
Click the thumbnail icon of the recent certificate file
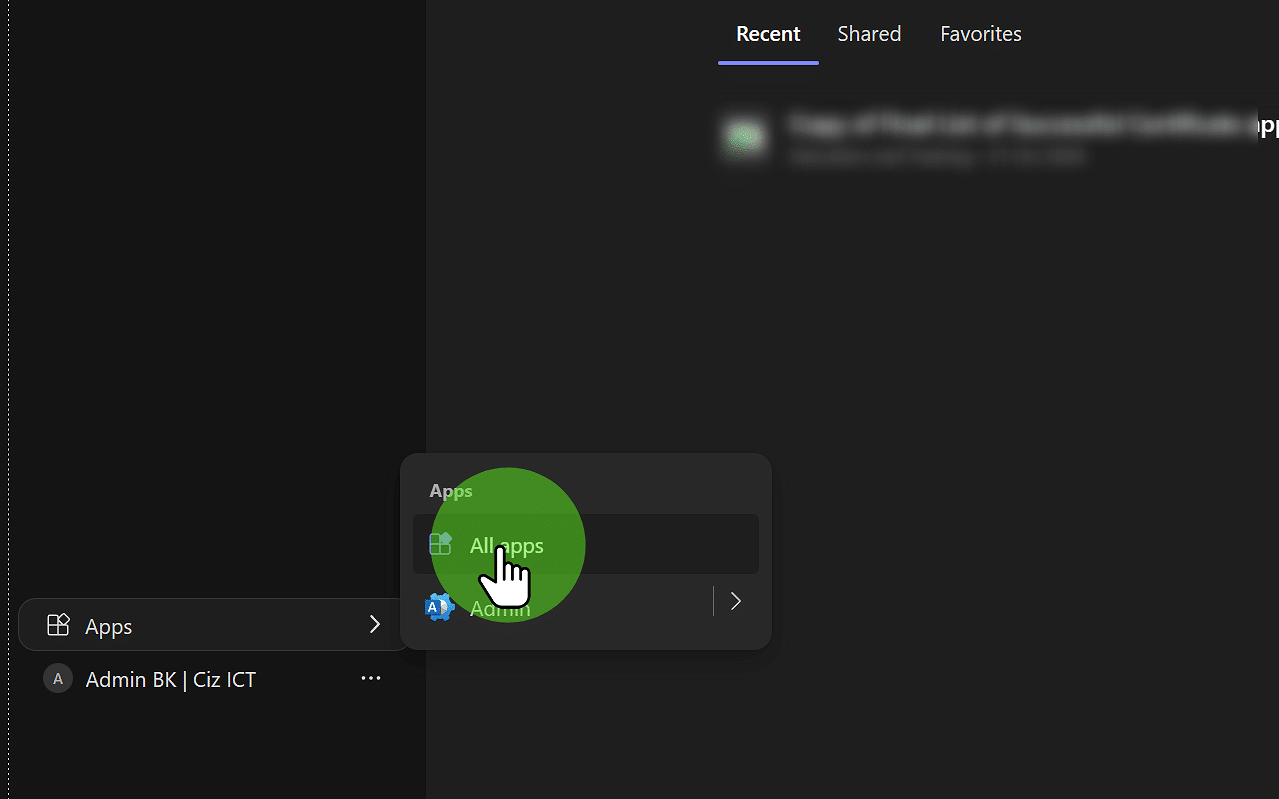744,138
